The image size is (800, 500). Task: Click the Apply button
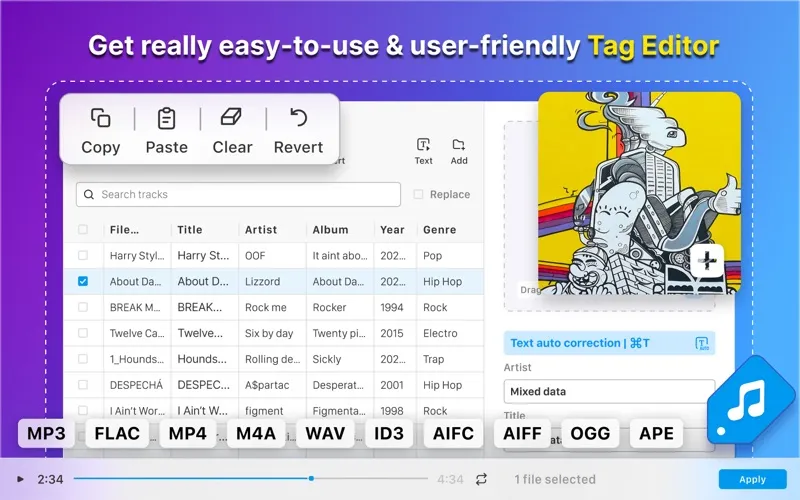pyautogui.click(x=753, y=479)
